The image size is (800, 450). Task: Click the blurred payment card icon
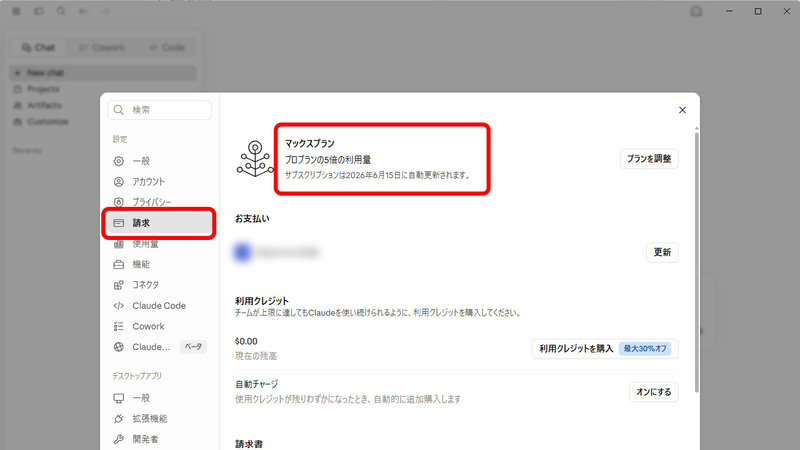[x=242, y=252]
